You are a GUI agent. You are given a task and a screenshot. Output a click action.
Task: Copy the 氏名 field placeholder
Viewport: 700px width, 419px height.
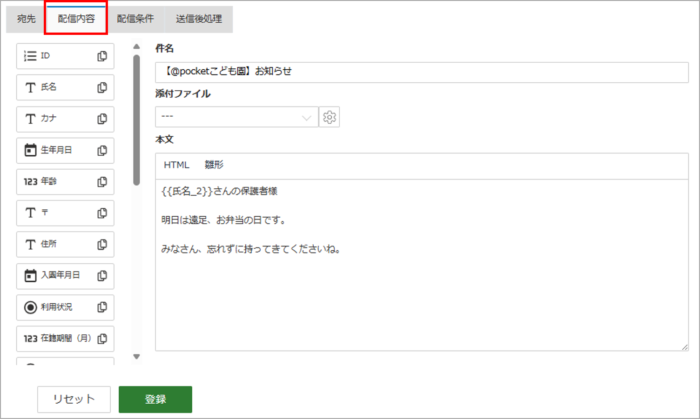[102, 87]
